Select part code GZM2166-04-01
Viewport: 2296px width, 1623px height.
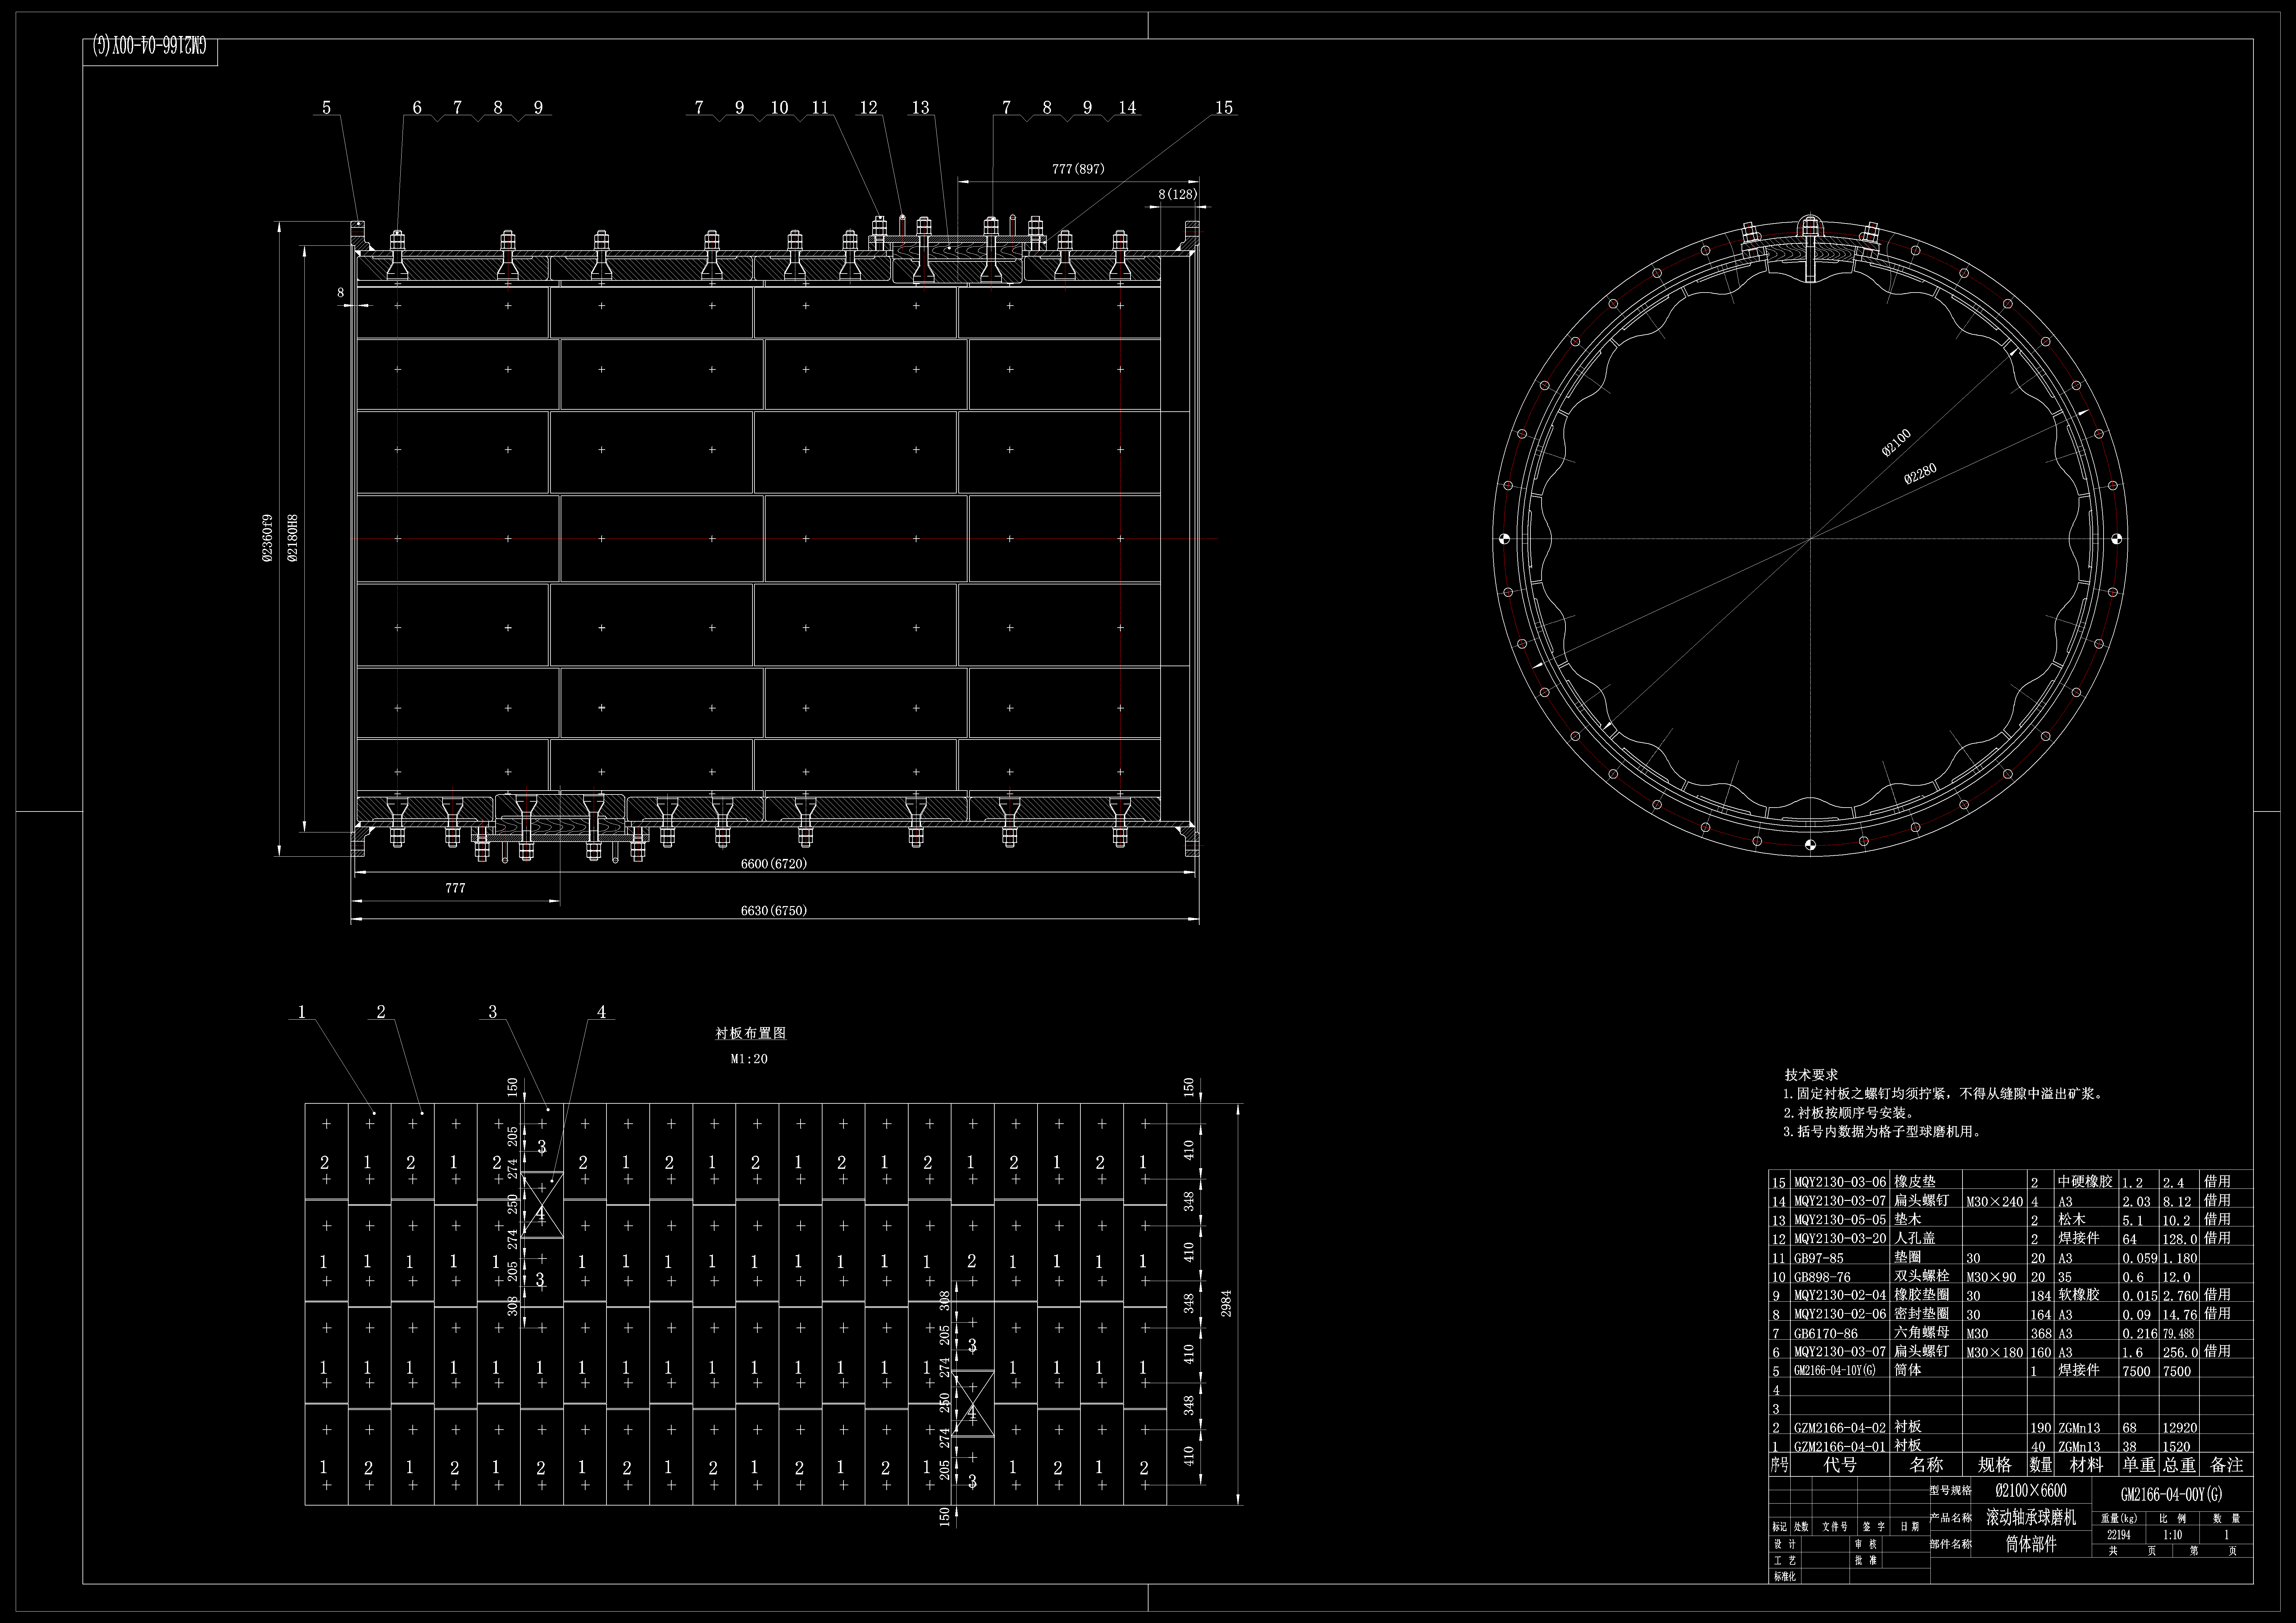click(1840, 1446)
